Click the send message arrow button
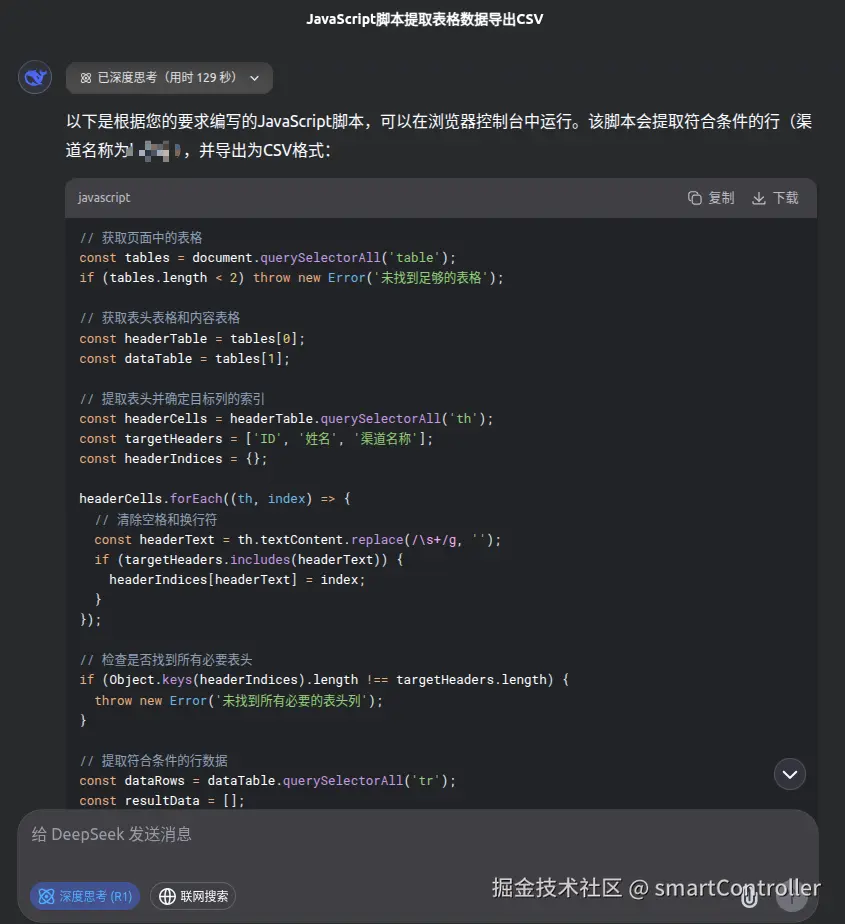Image resolution: width=845 pixels, height=924 pixels. 791,897
